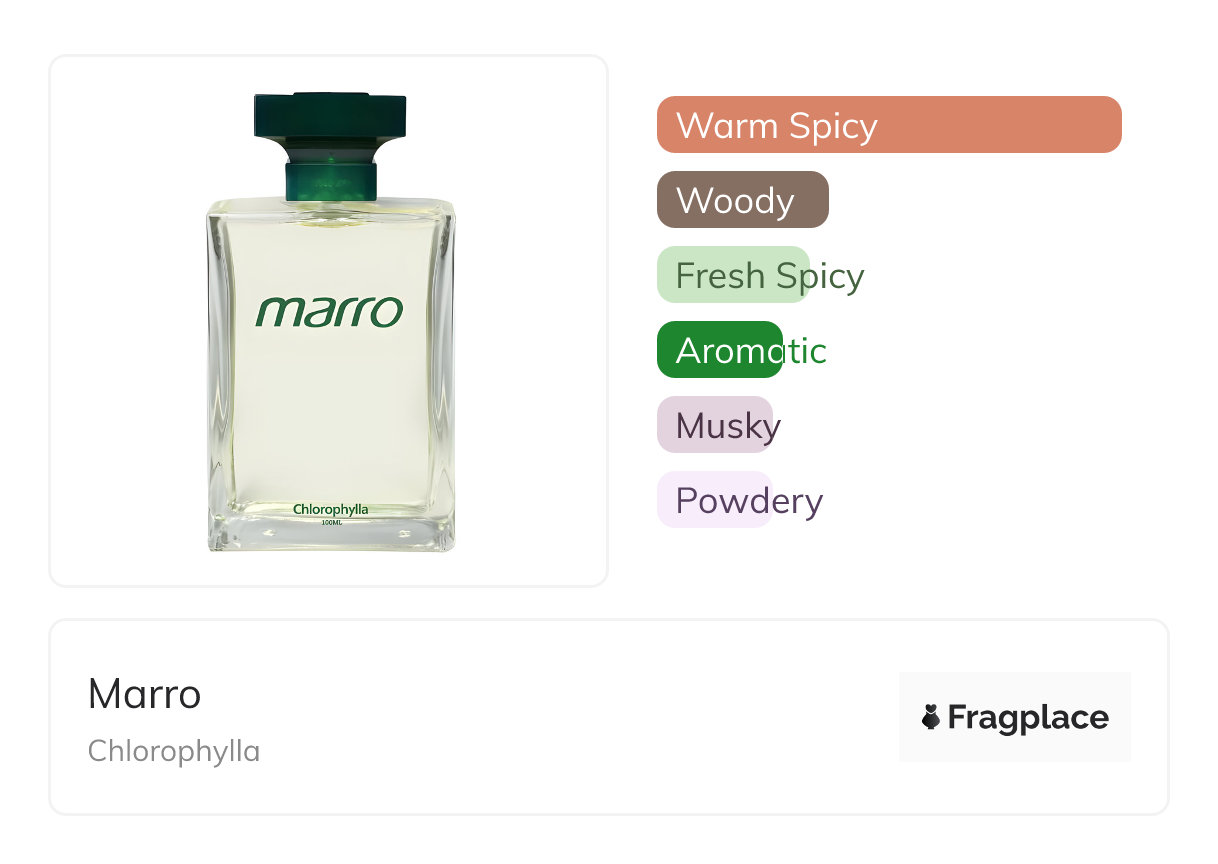
Task: Open the Chlorophylla brand link below the title
Action: click(x=174, y=751)
